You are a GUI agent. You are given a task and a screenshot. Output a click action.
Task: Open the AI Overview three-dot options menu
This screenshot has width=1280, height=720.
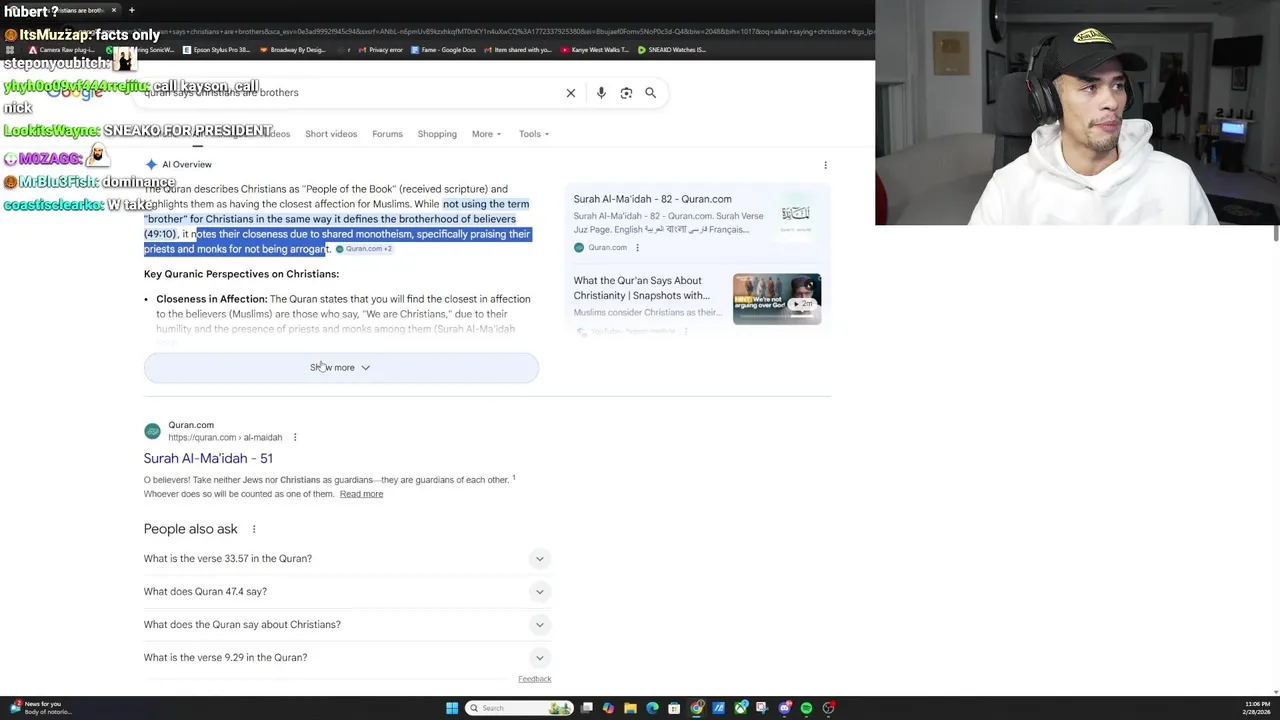[825, 165]
